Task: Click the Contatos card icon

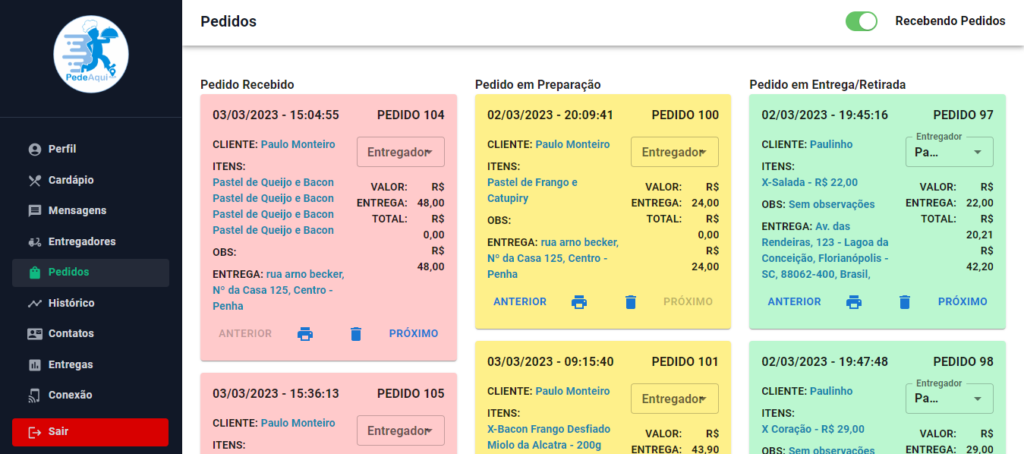Action: pyautogui.click(x=35, y=334)
